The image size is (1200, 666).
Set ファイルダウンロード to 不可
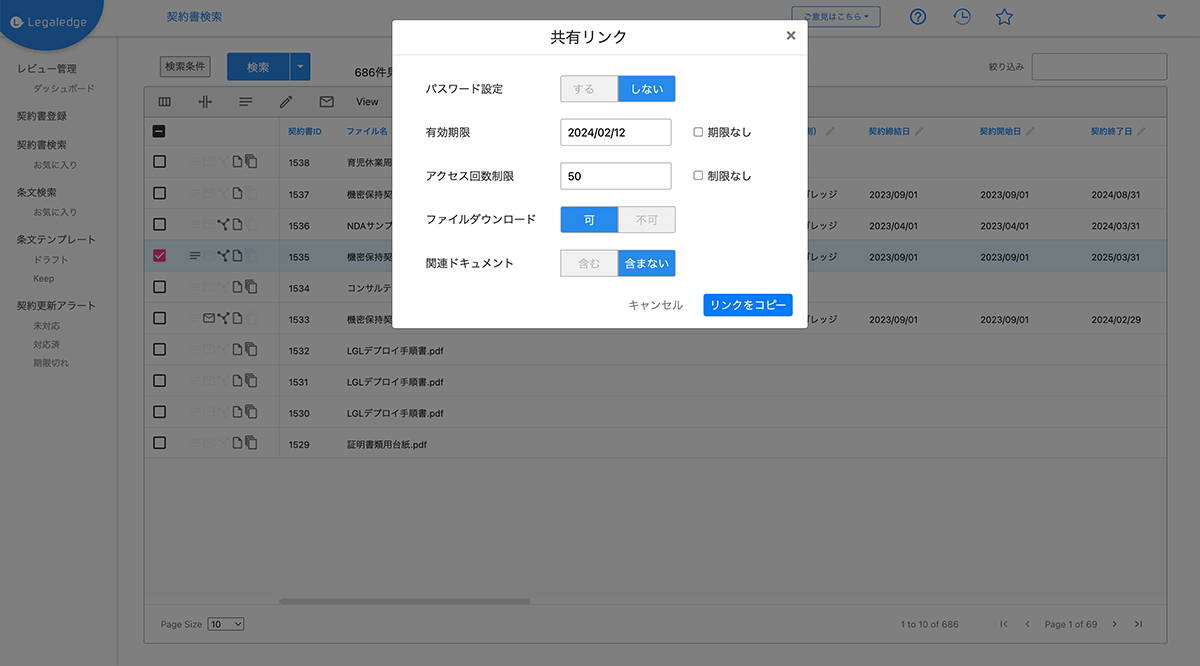(x=647, y=219)
